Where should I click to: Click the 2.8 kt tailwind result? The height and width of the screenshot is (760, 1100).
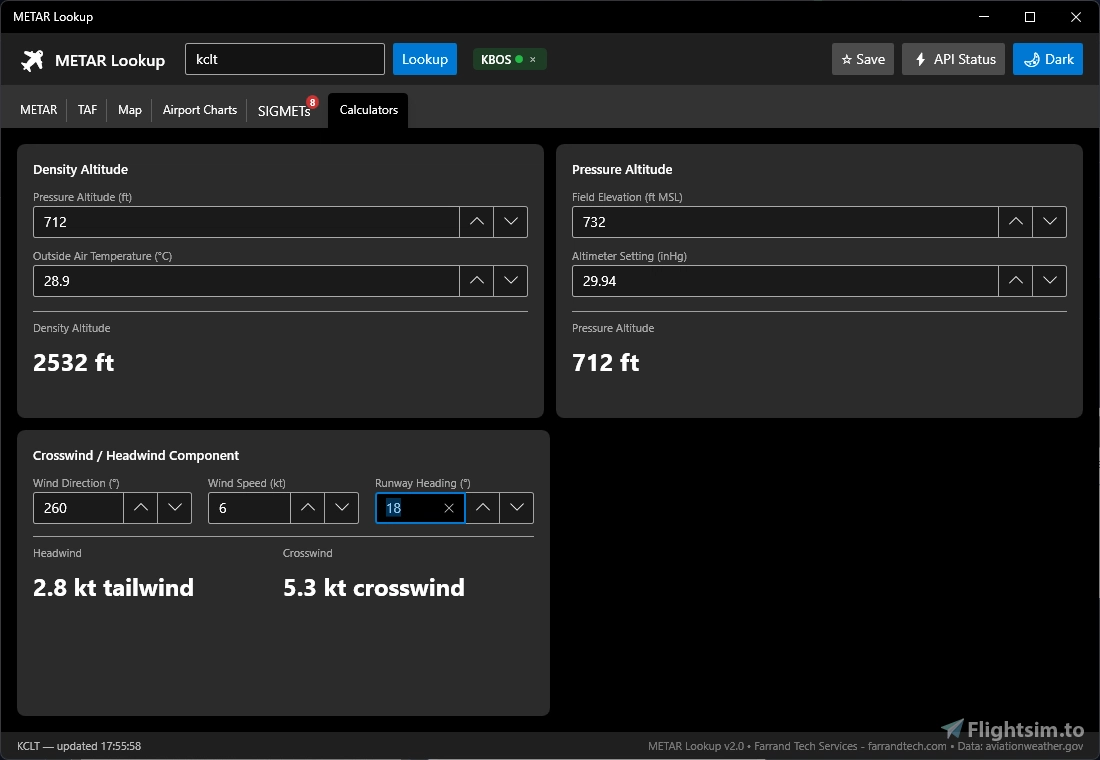(114, 588)
